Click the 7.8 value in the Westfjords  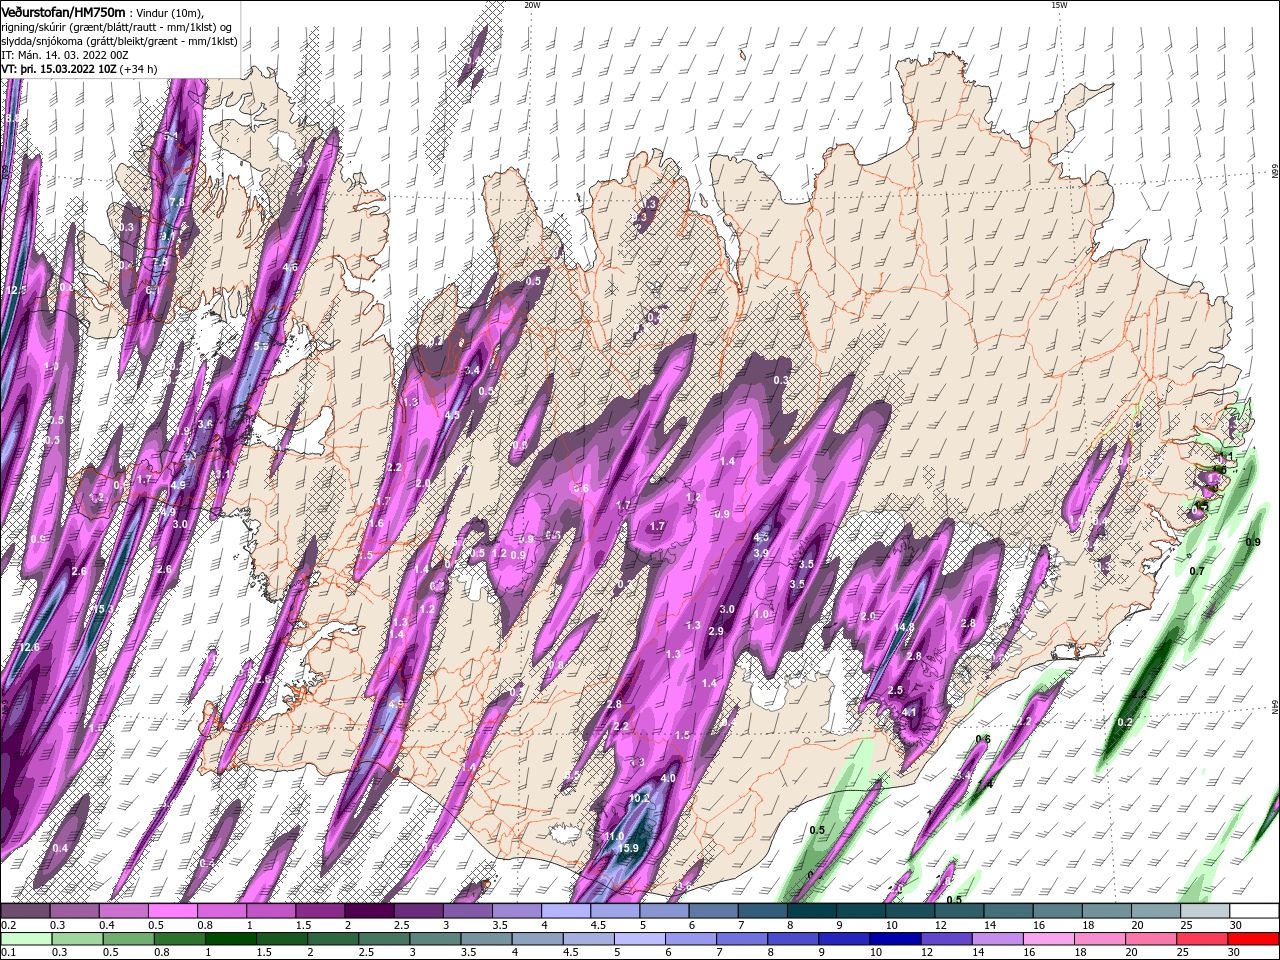pos(177,201)
